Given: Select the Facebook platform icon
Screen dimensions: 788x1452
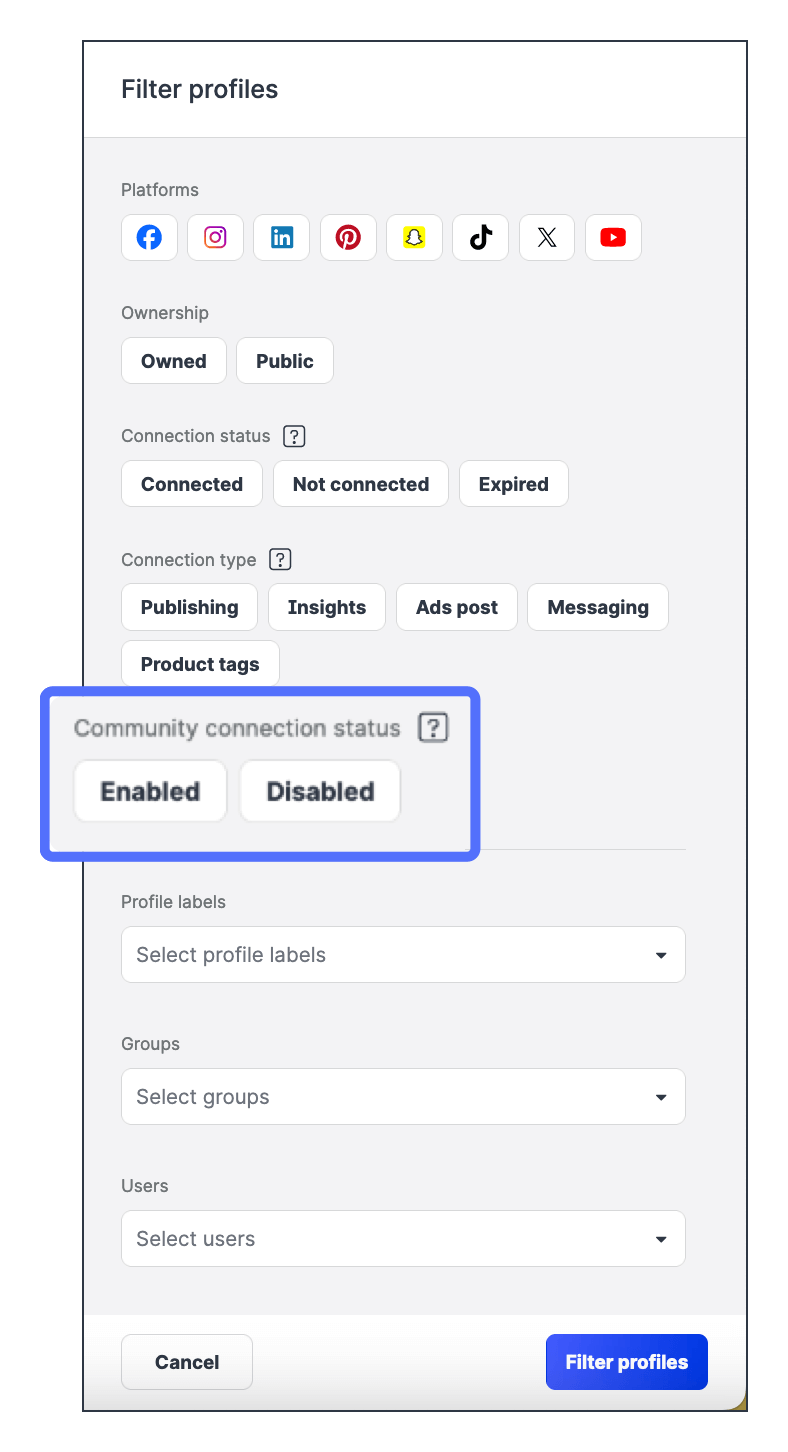Looking at the screenshot, I should point(148,237).
